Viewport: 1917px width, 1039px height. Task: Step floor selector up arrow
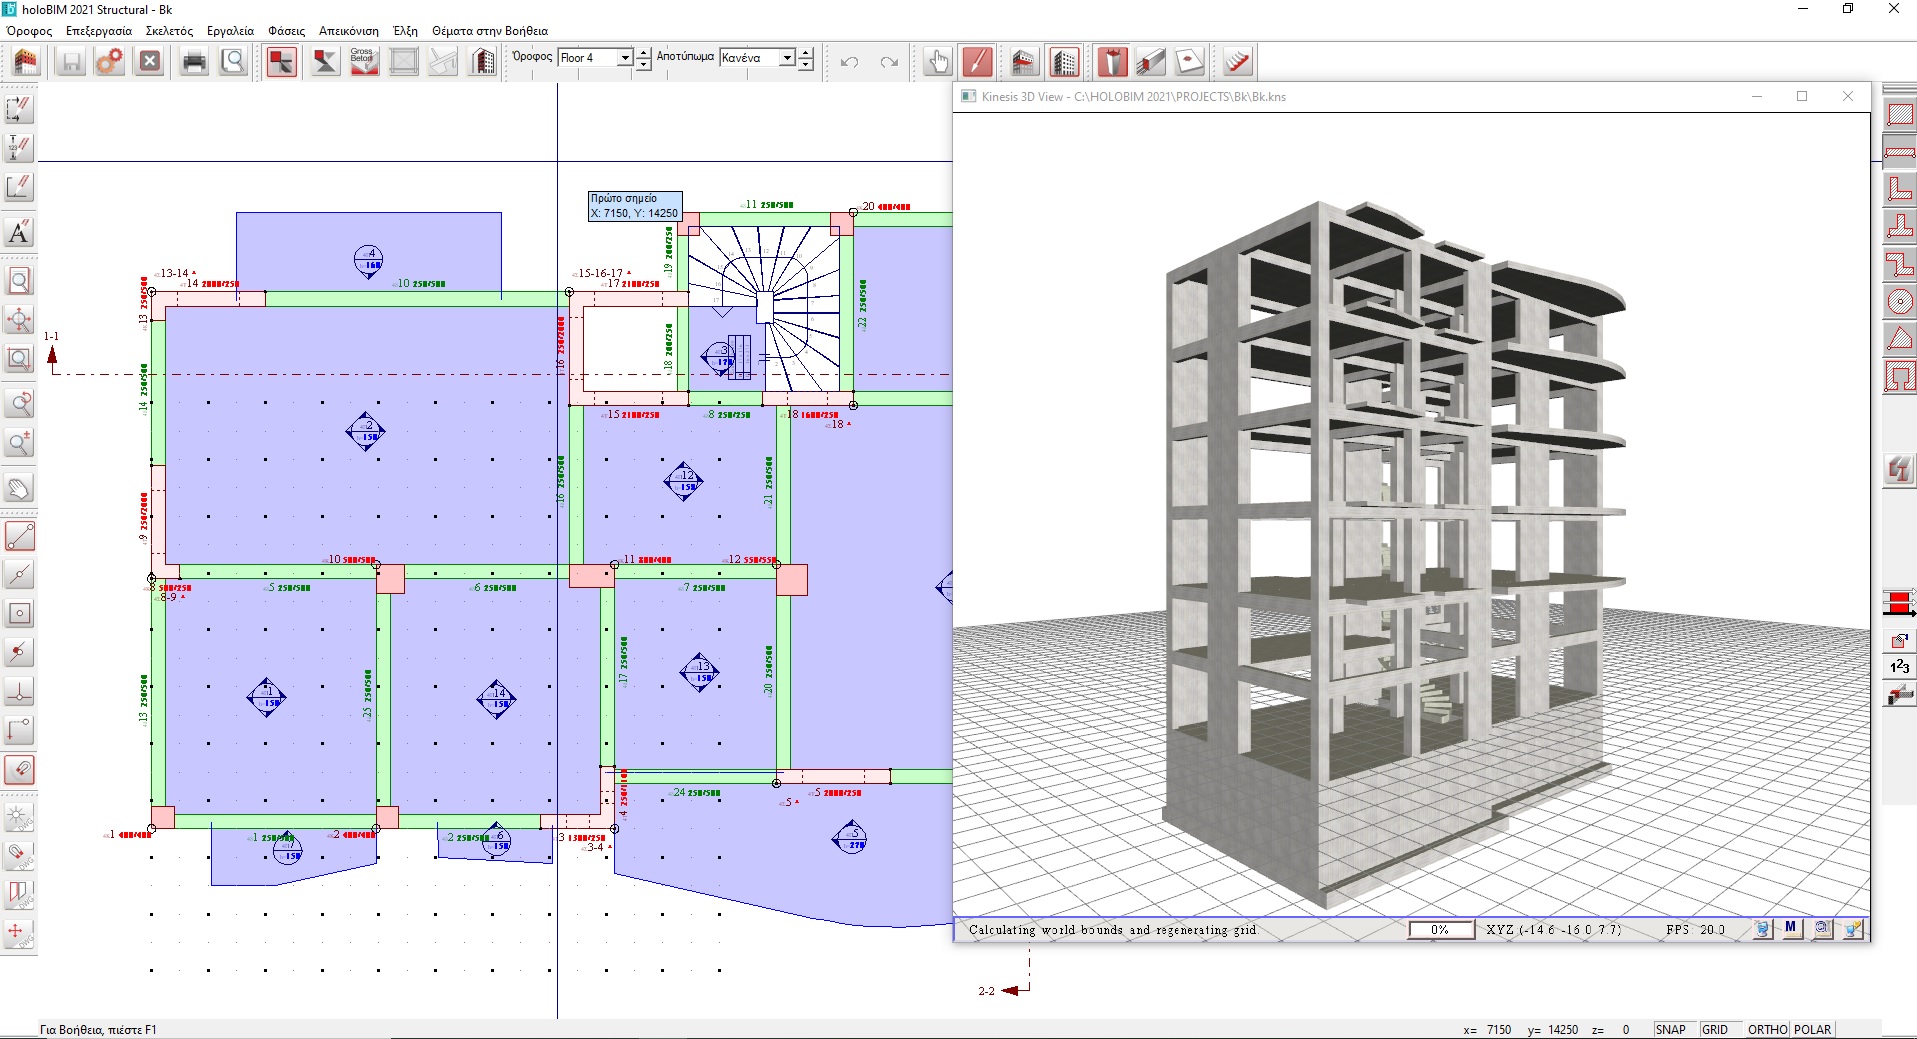click(x=644, y=52)
